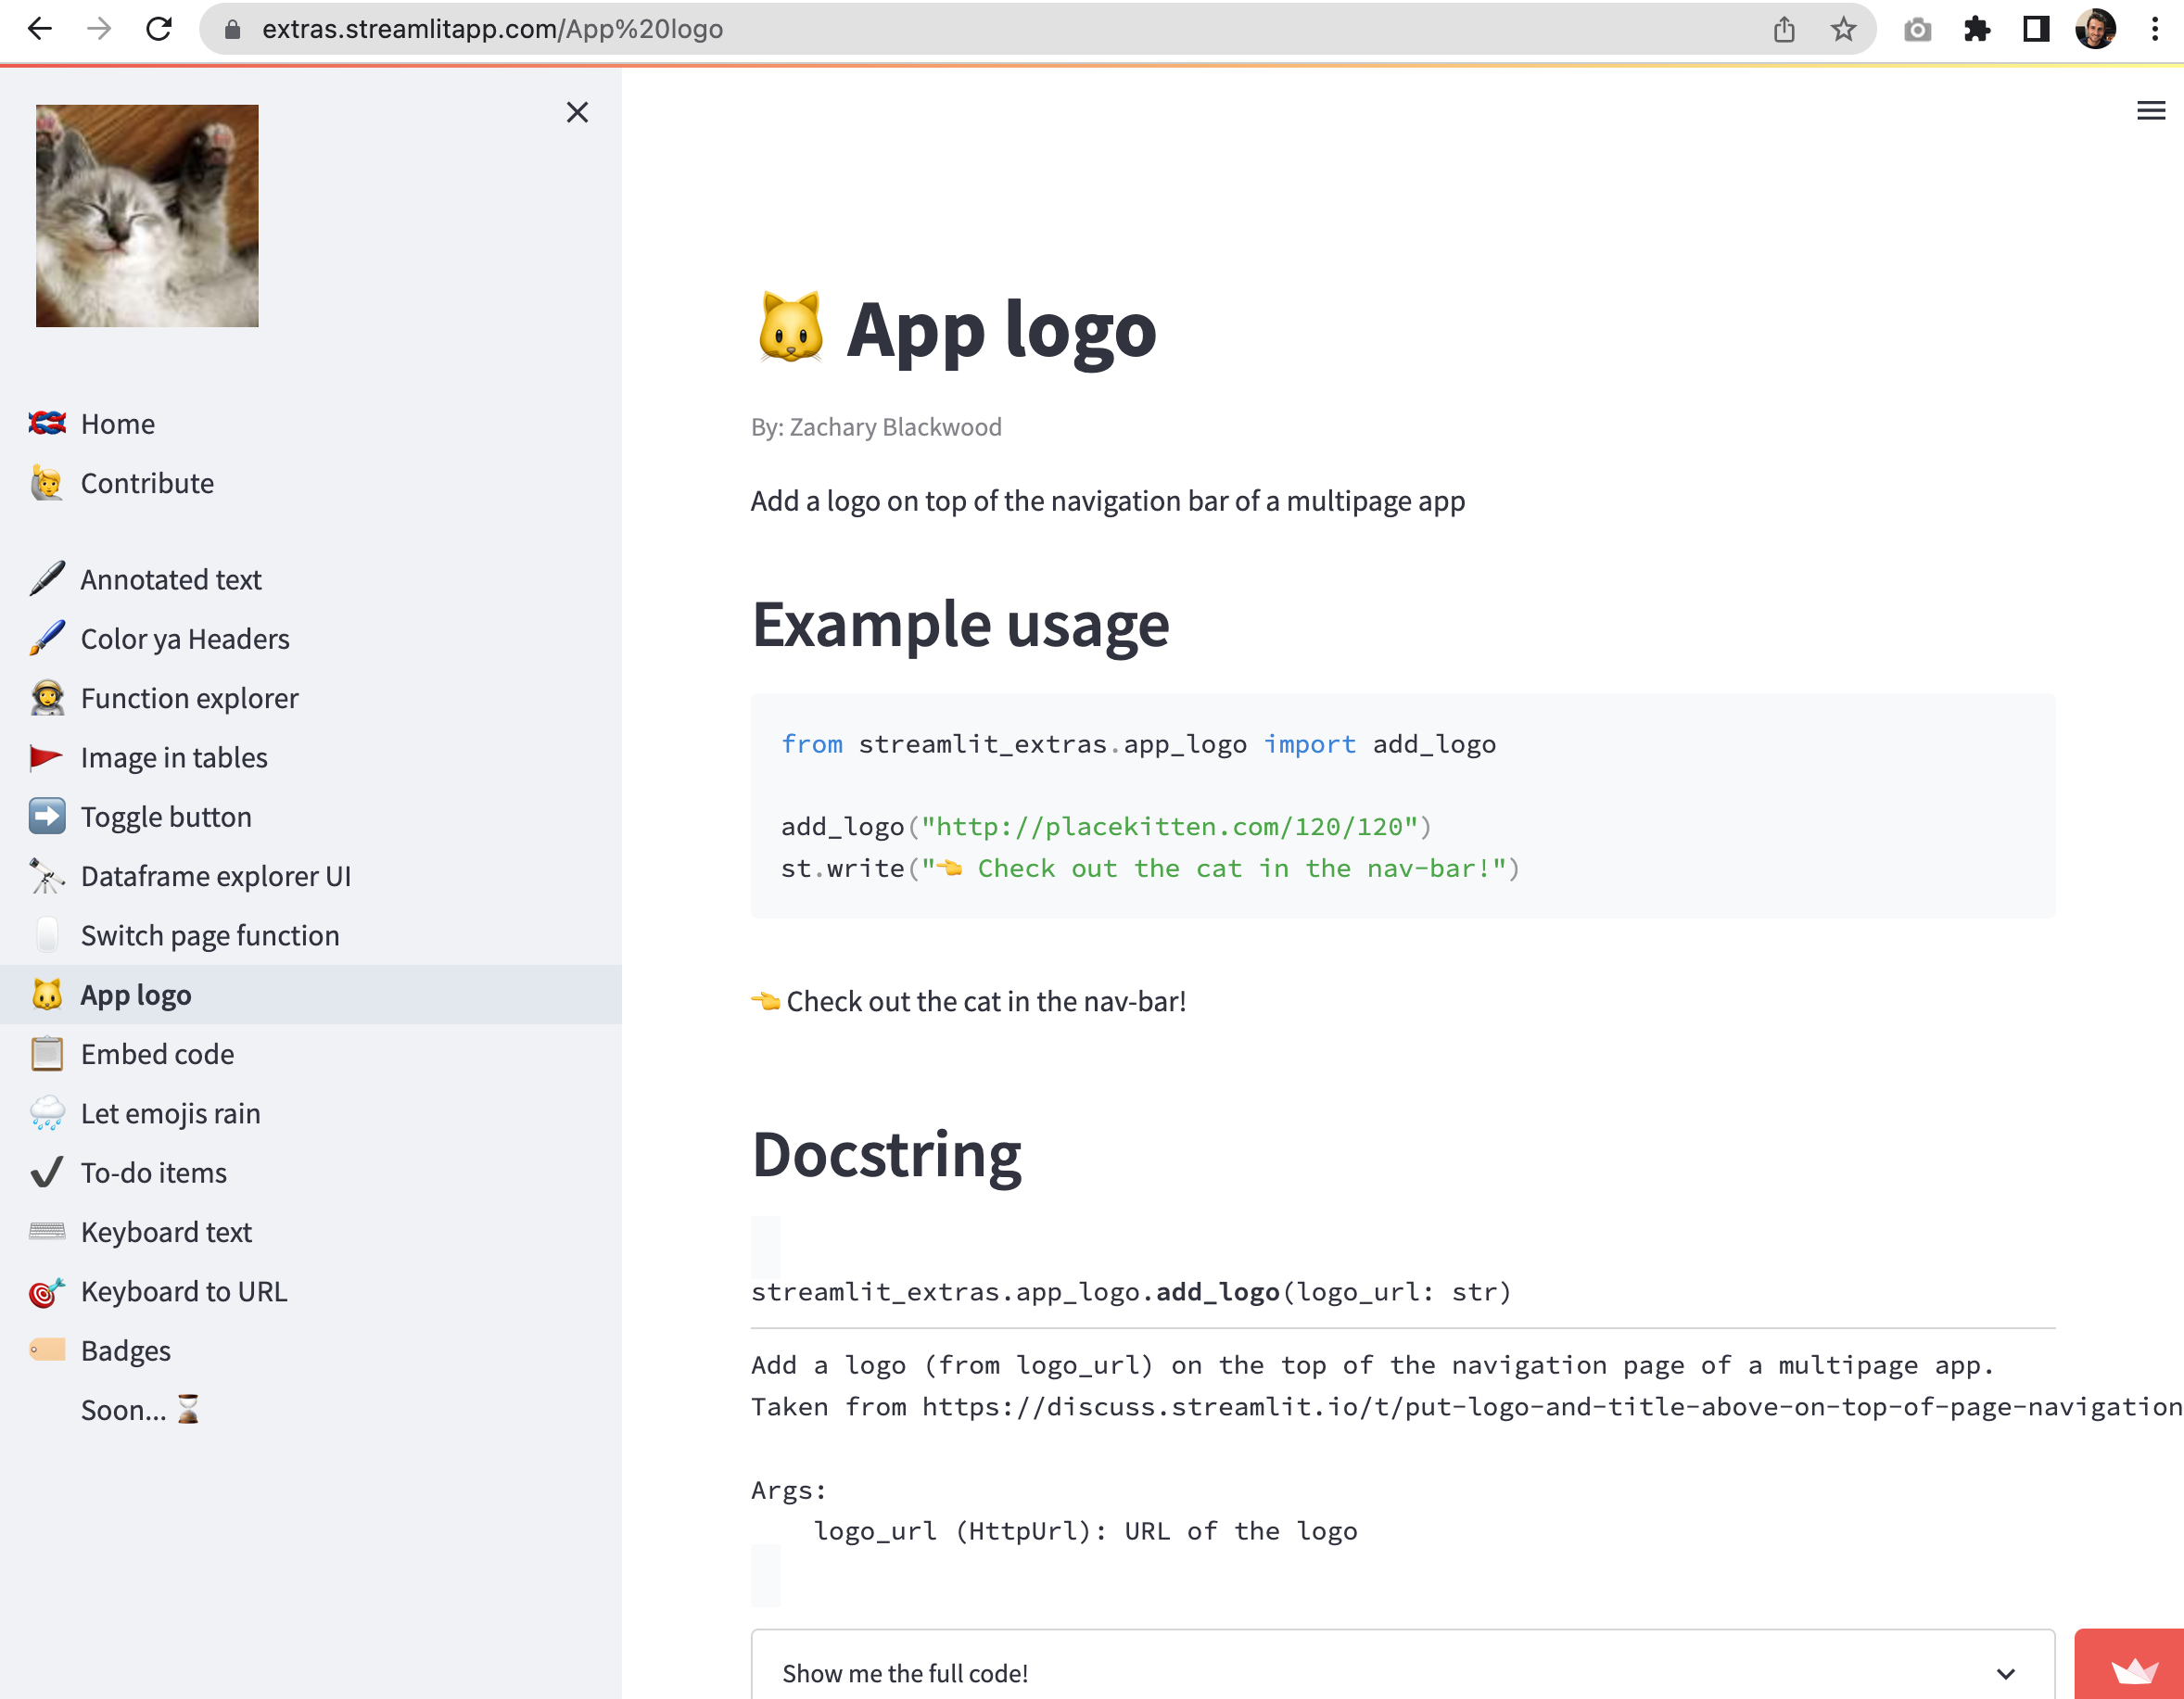The width and height of the screenshot is (2184, 1699).
Task: Click the expander chevron arrow
Action: [2005, 1673]
